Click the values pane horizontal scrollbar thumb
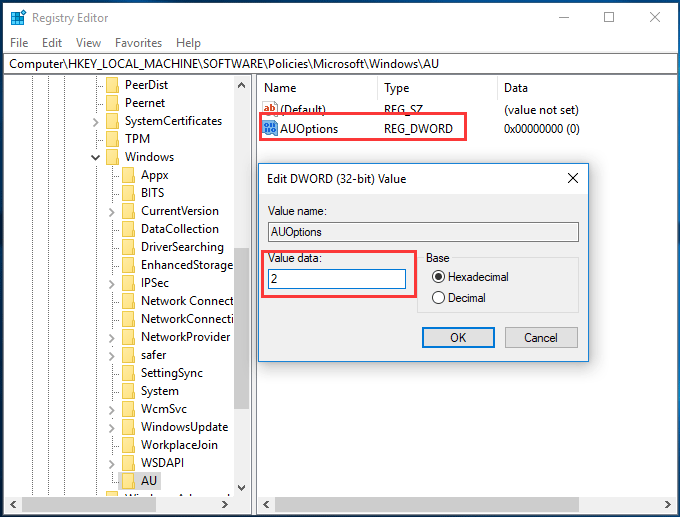 coord(427,504)
